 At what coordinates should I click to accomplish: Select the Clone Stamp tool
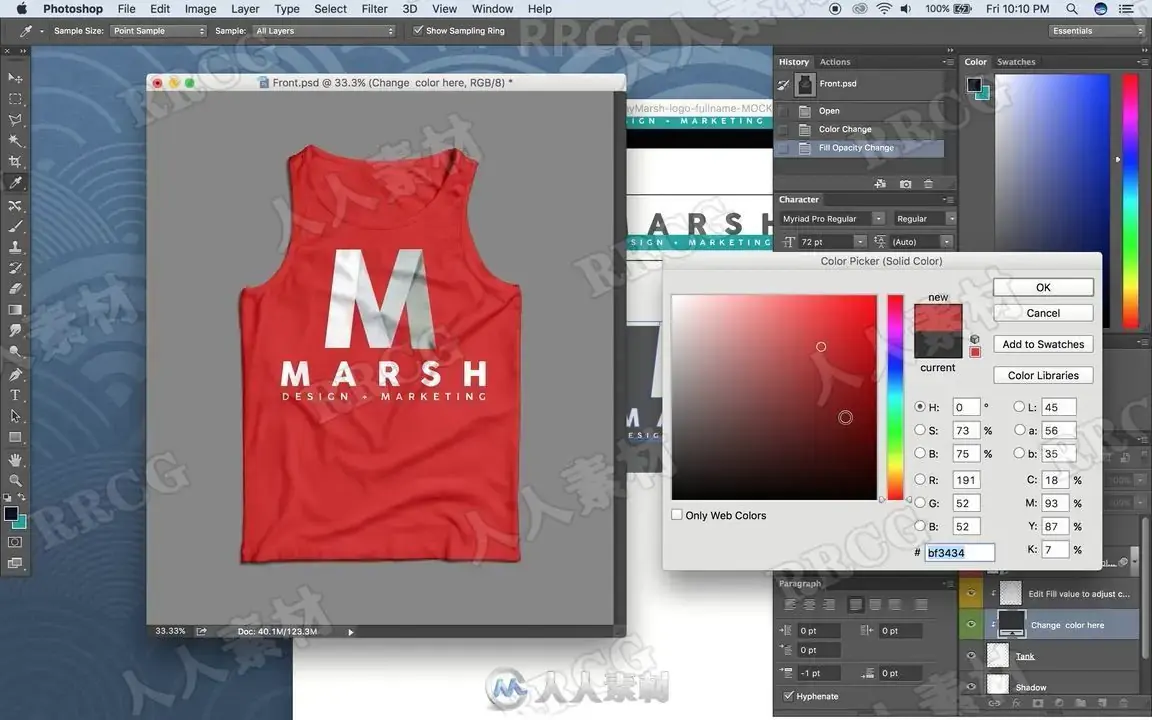point(15,247)
